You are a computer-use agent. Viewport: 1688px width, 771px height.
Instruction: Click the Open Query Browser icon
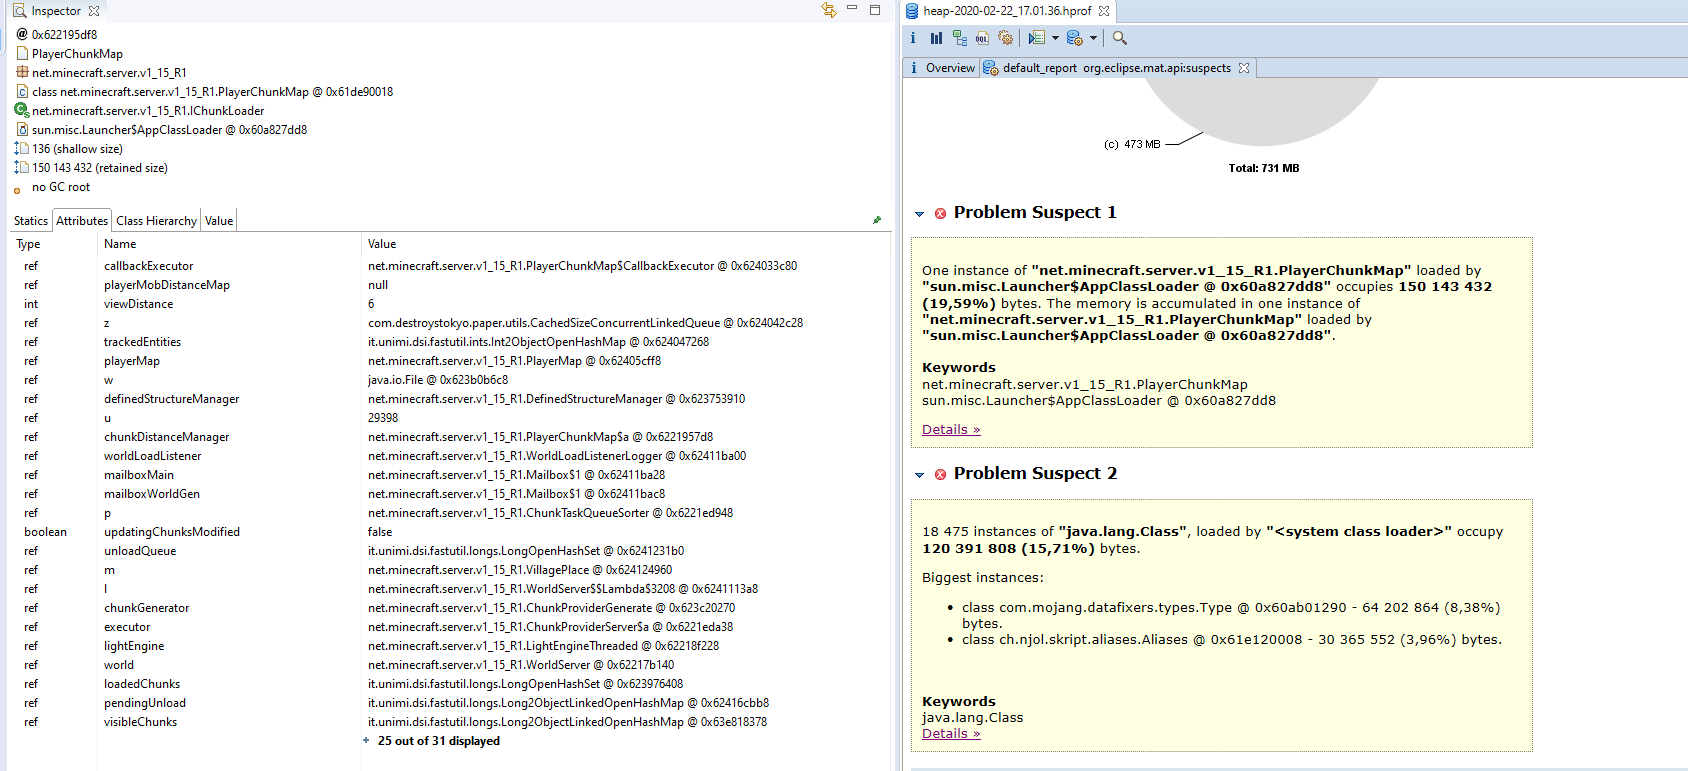click(1074, 38)
